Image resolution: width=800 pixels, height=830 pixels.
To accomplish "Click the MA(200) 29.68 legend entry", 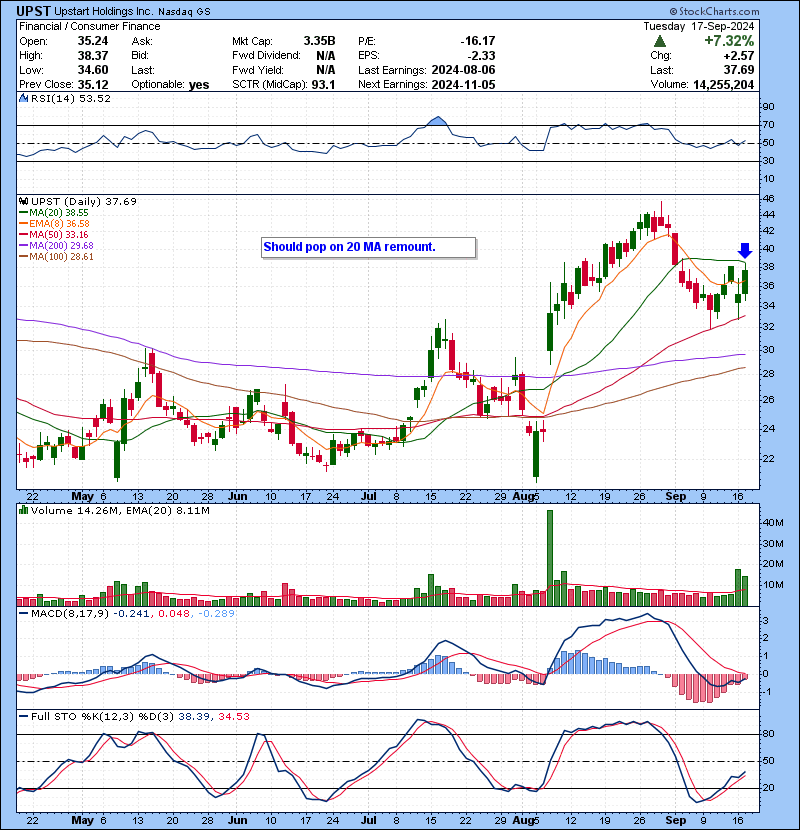I will point(61,246).
